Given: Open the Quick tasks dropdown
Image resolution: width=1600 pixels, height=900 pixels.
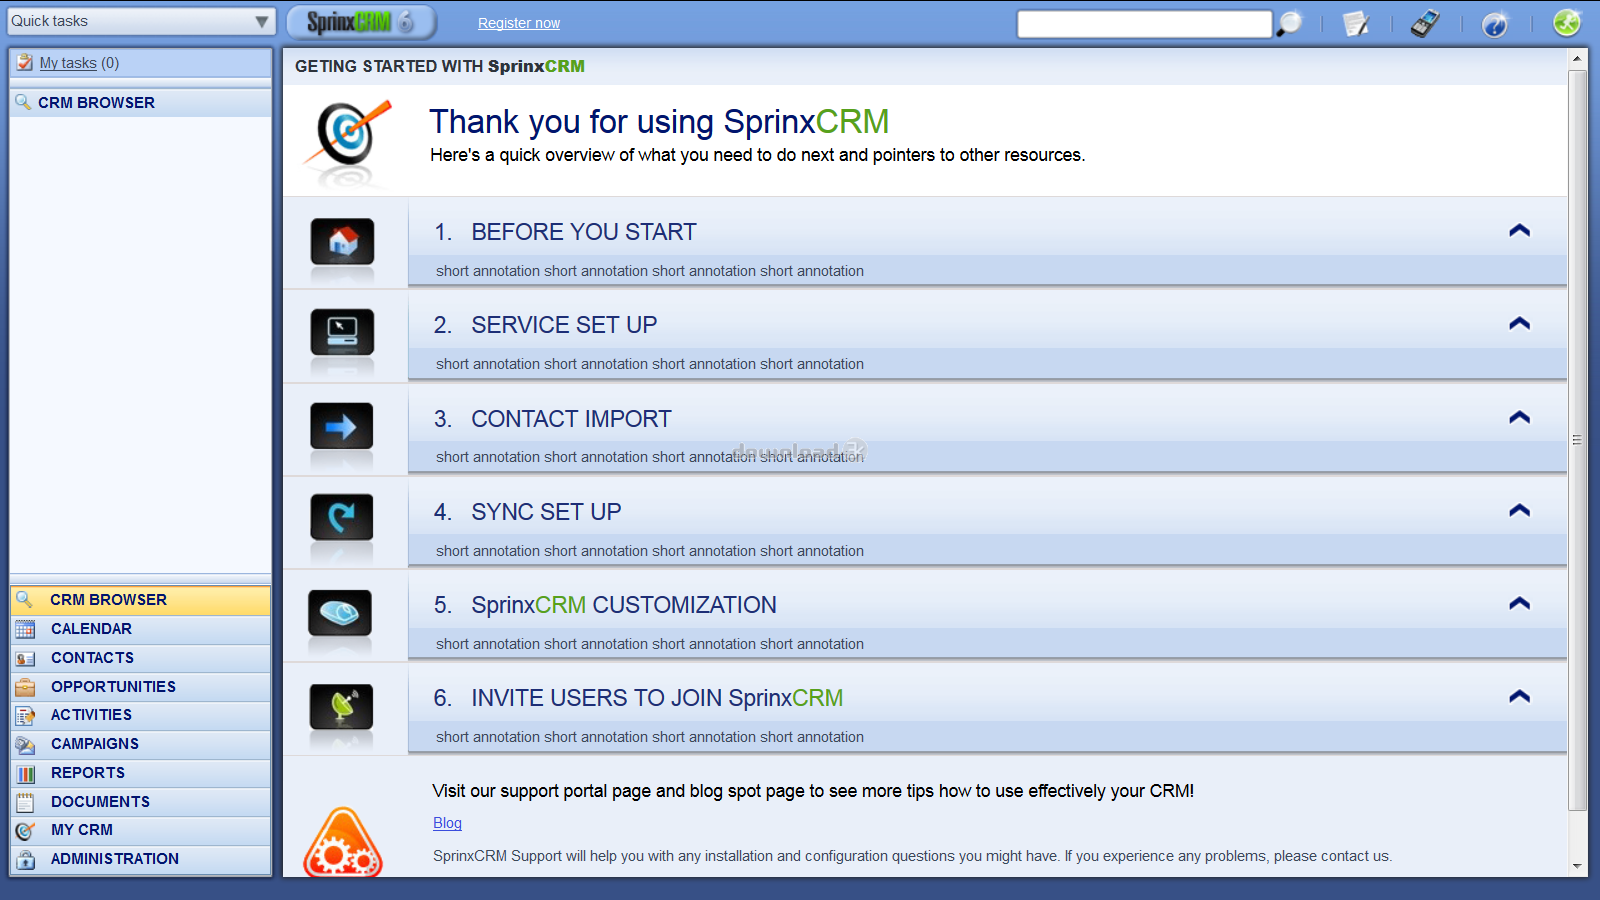Looking at the screenshot, I should click(140, 21).
